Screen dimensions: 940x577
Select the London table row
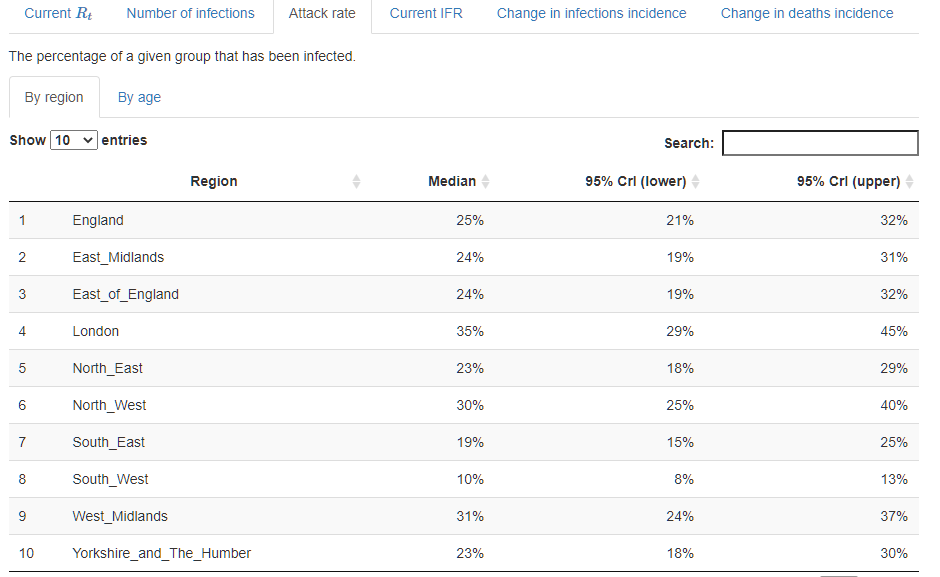(463, 331)
